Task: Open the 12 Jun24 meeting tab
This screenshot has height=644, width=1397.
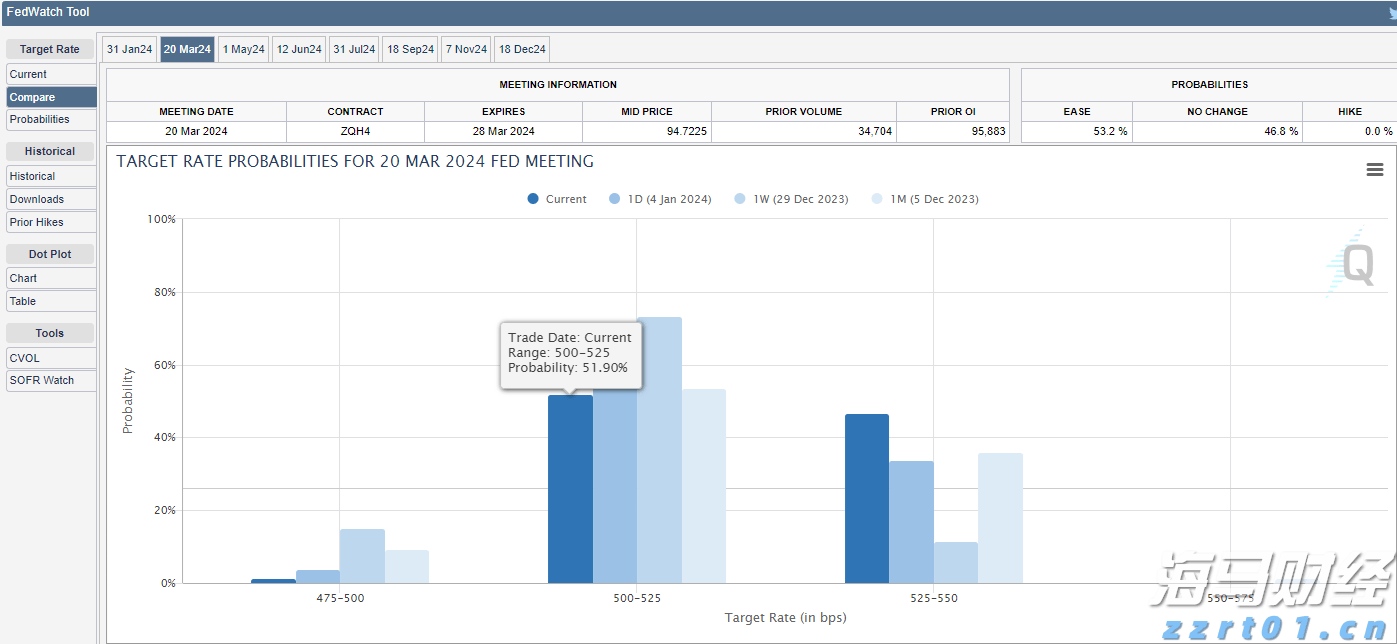Action: point(299,49)
